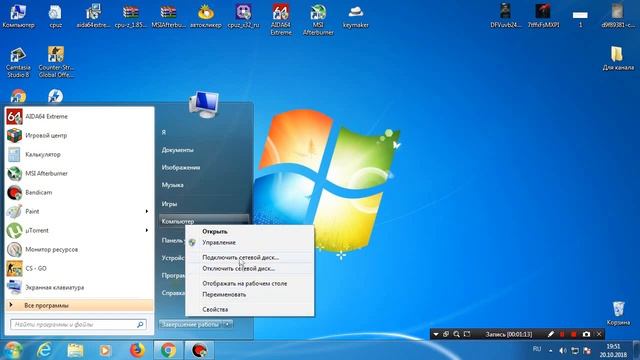Choose Управление in context menu

pyautogui.click(x=250, y=242)
